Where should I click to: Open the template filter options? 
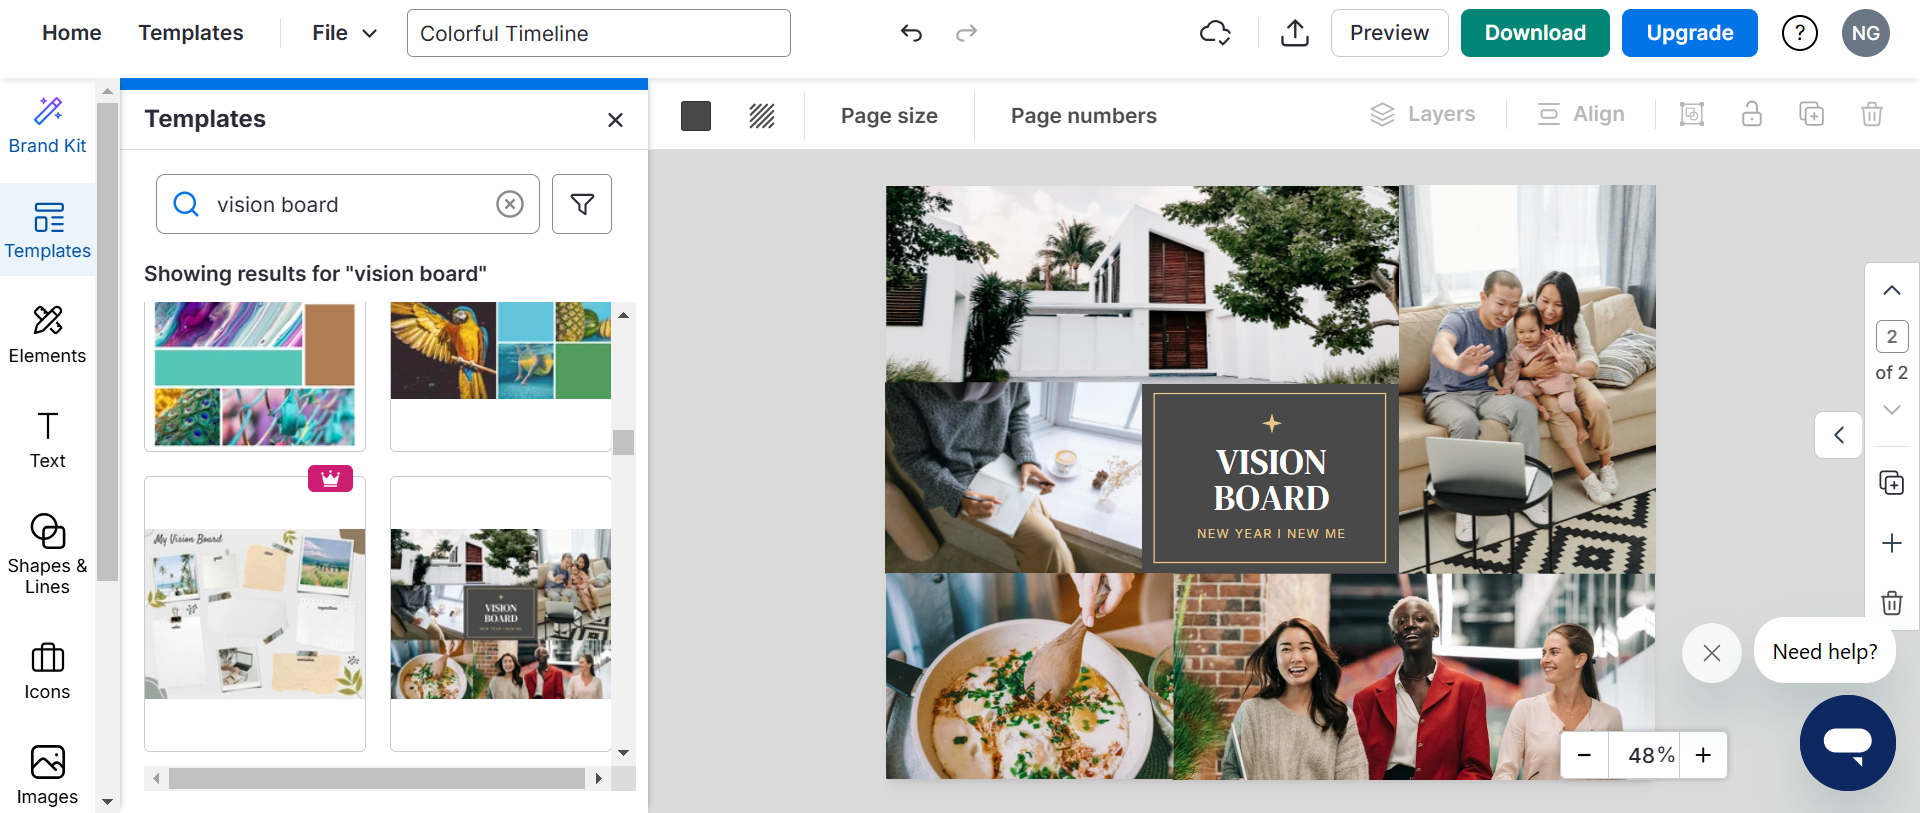pos(582,204)
